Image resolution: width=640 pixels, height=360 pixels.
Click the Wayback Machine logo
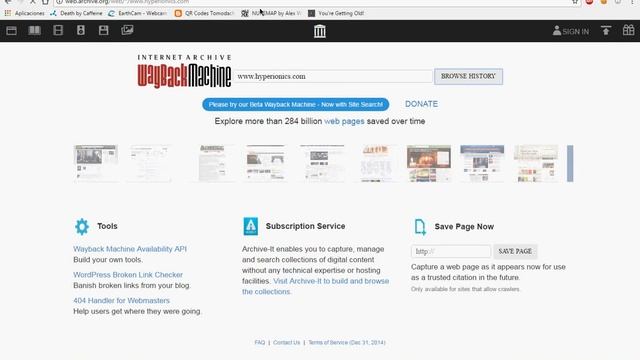[x=184, y=71]
